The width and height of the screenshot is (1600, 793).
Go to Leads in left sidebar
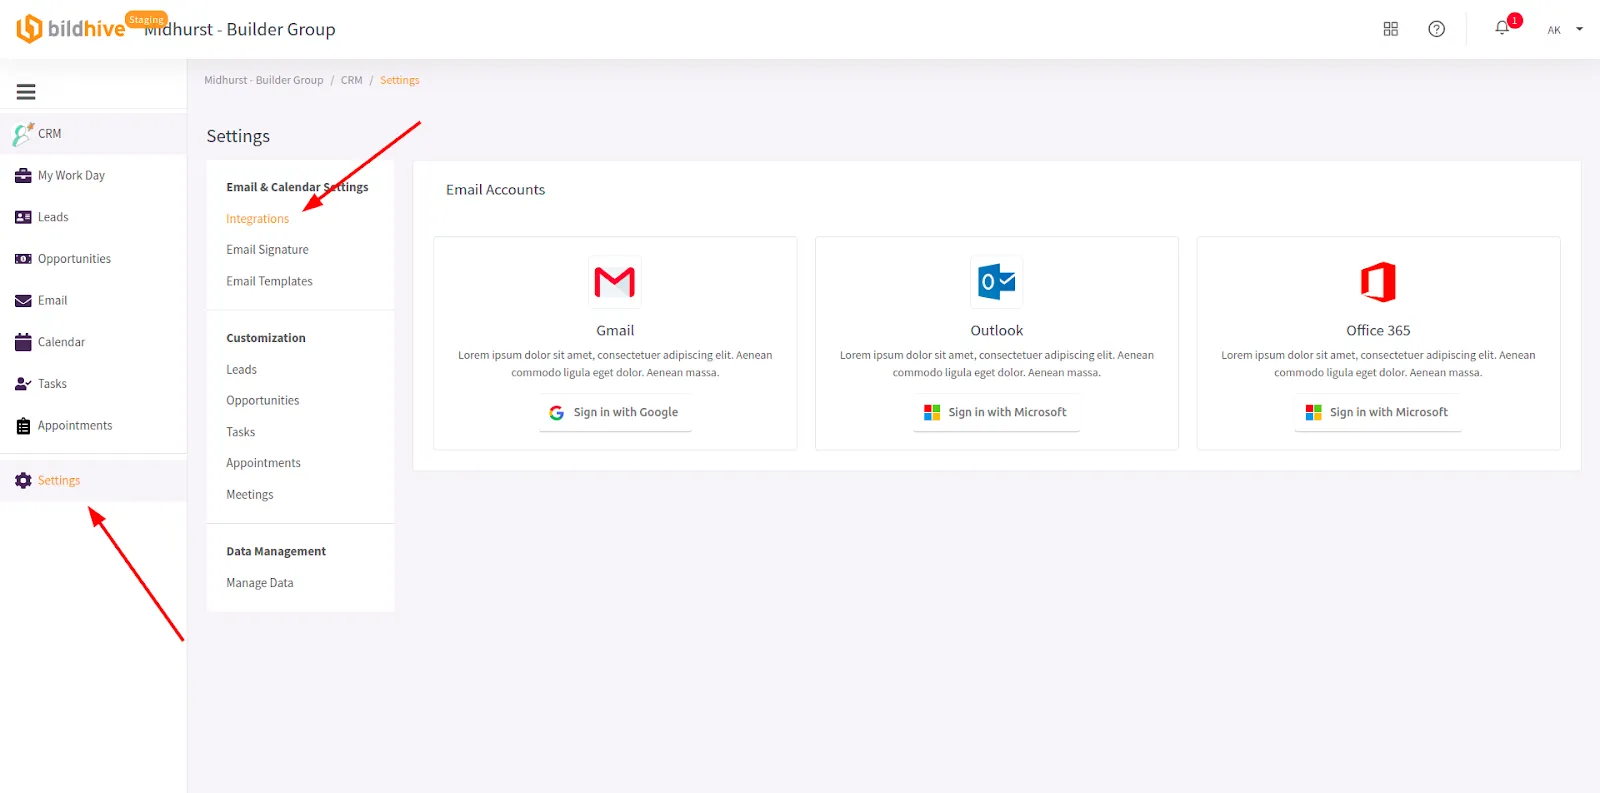pos(53,217)
